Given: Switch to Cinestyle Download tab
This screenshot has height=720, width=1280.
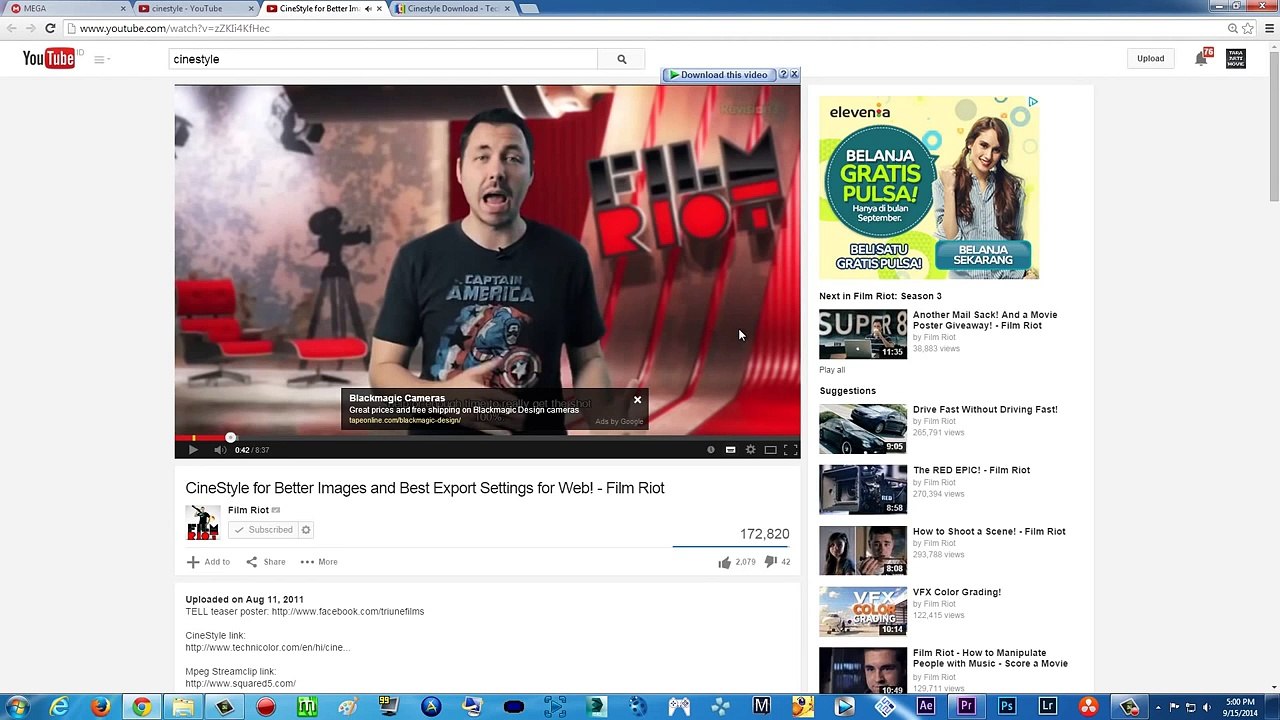Looking at the screenshot, I should (x=452, y=9).
